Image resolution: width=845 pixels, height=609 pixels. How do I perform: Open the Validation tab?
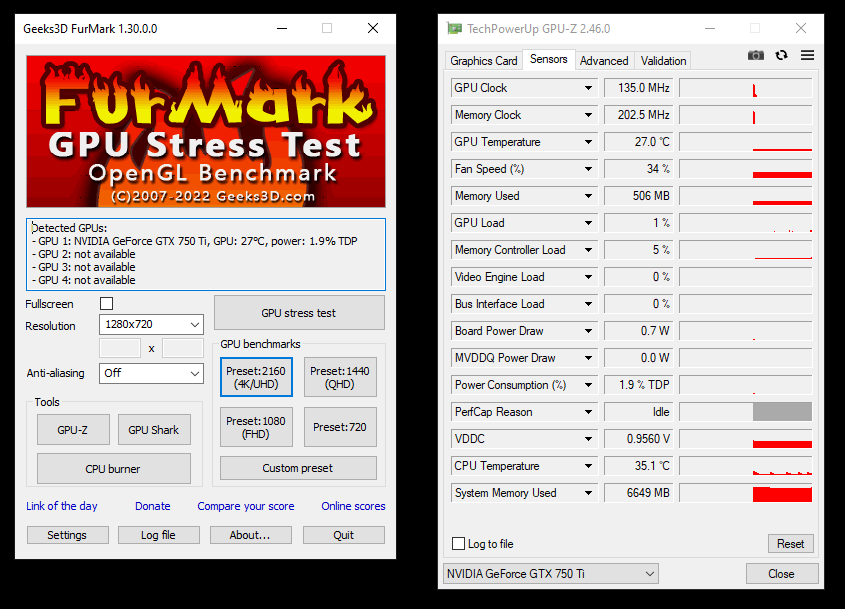tap(663, 61)
